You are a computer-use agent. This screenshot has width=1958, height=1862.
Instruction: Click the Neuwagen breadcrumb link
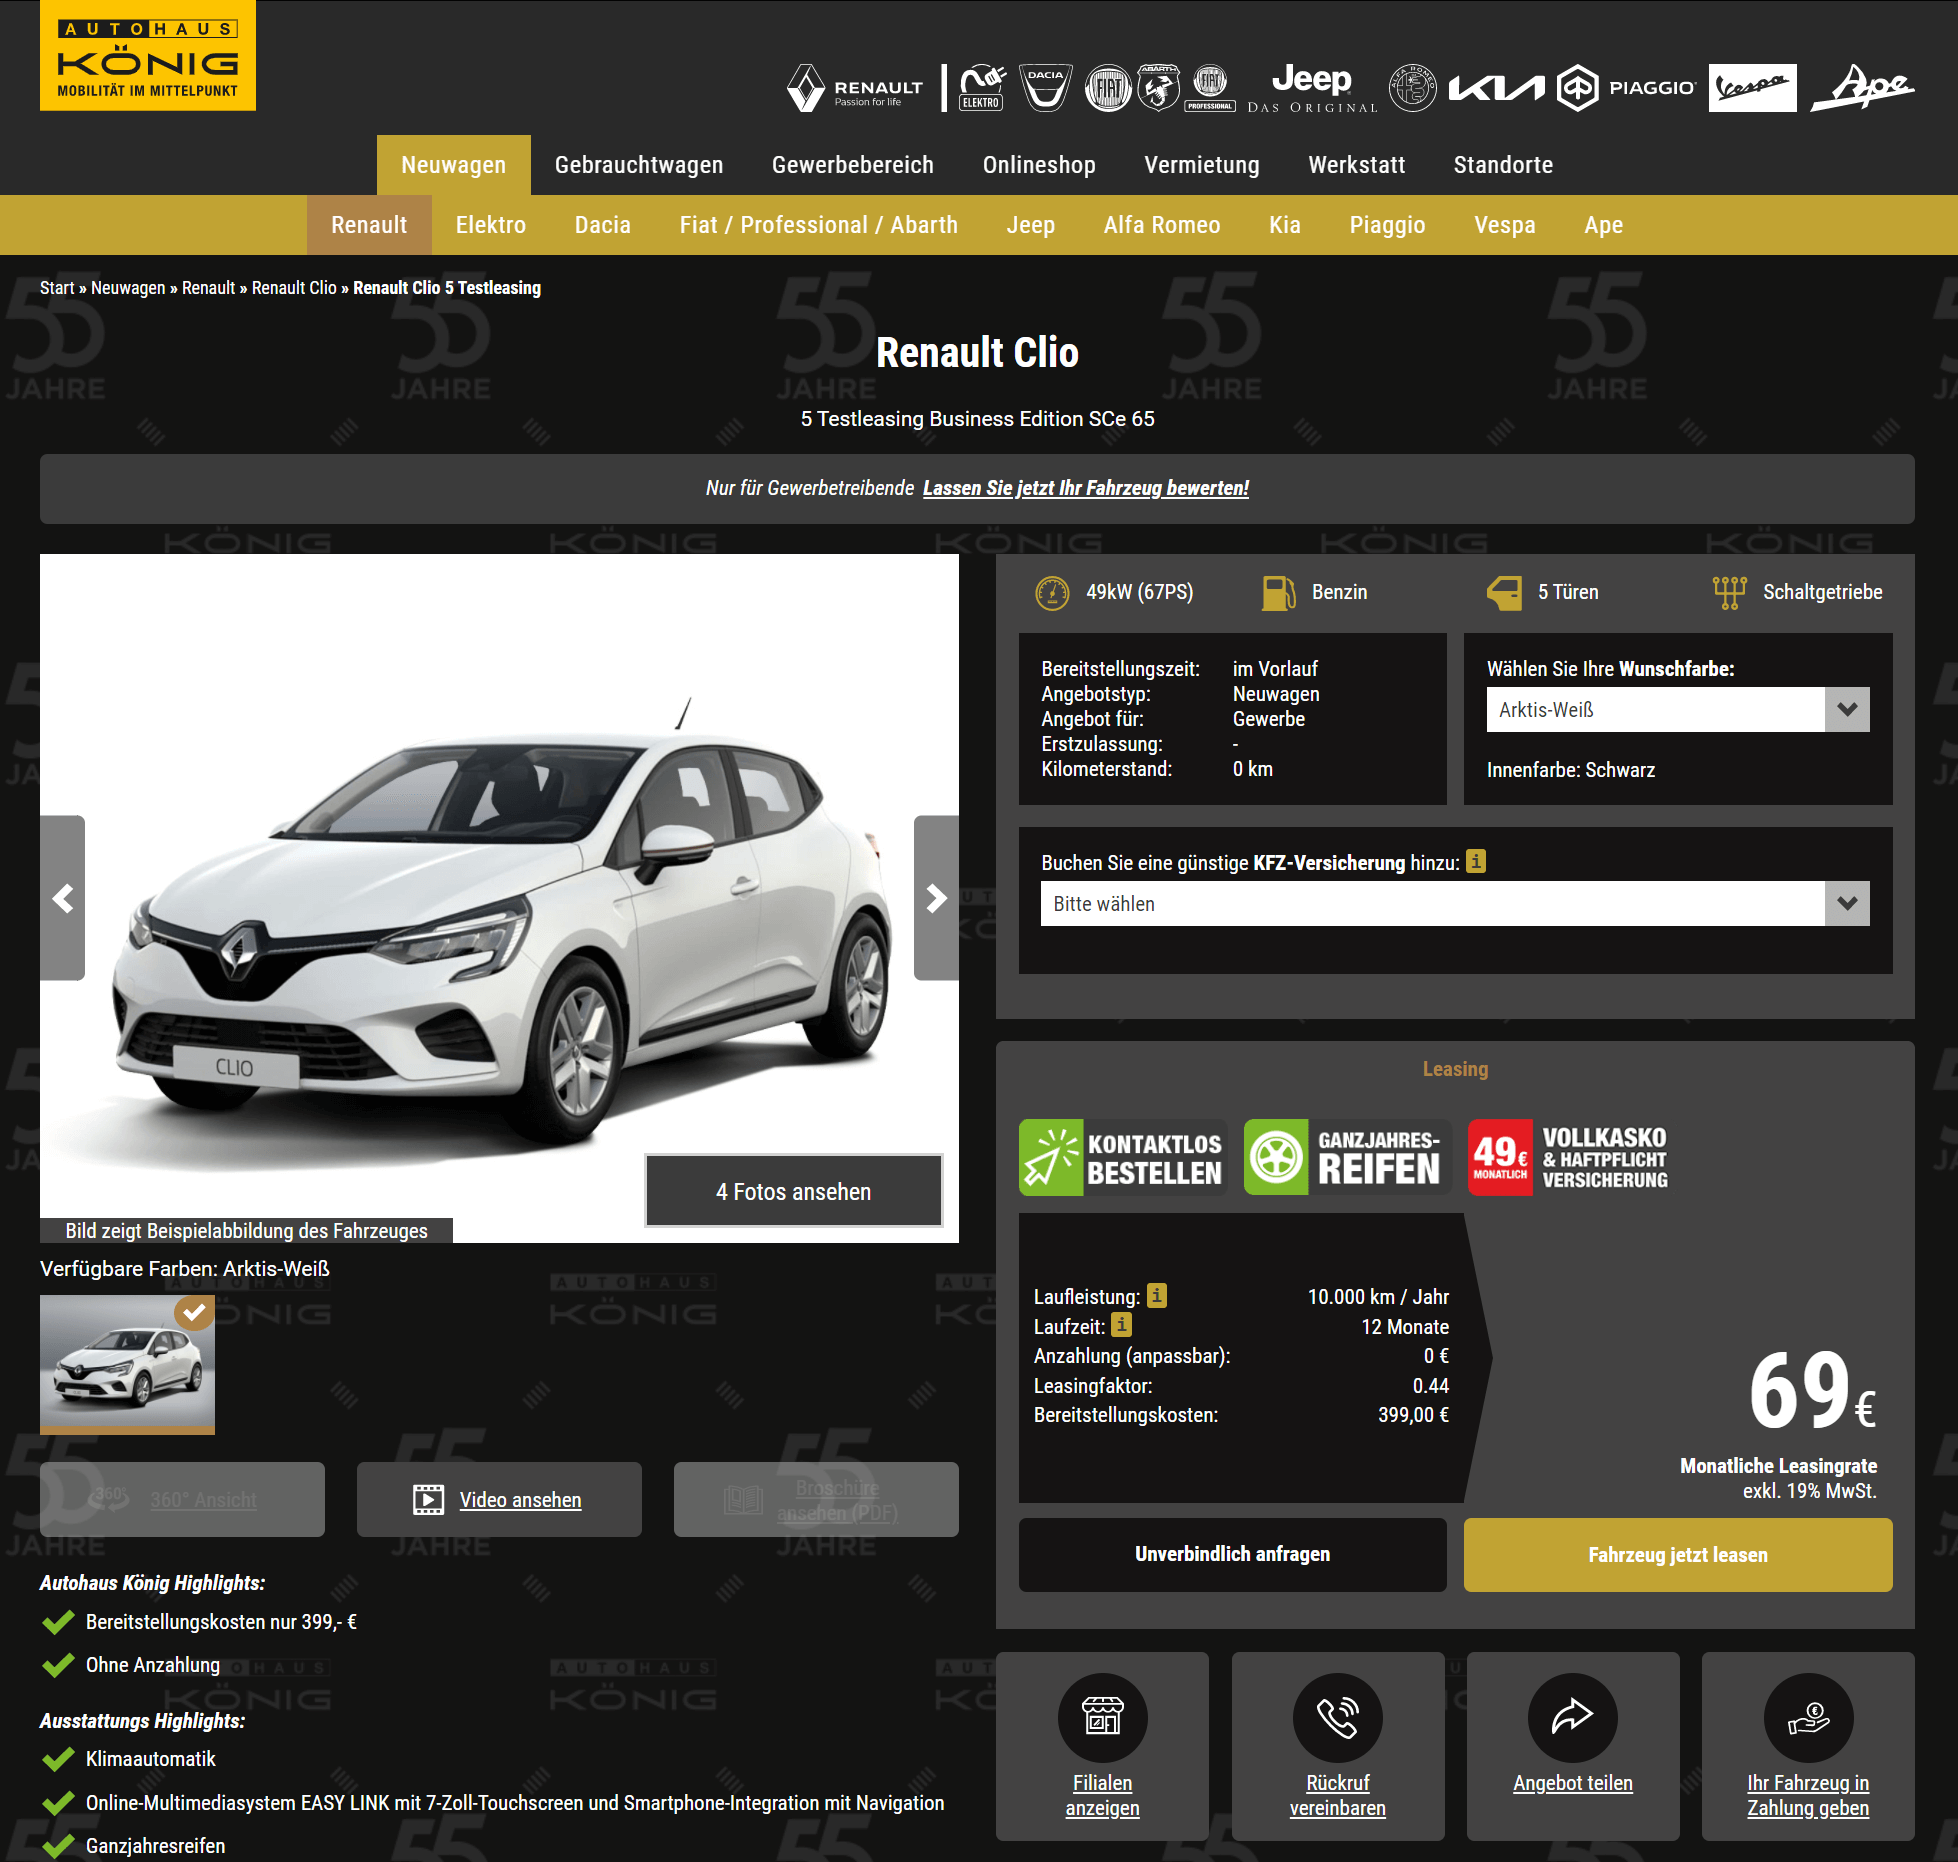coord(128,288)
